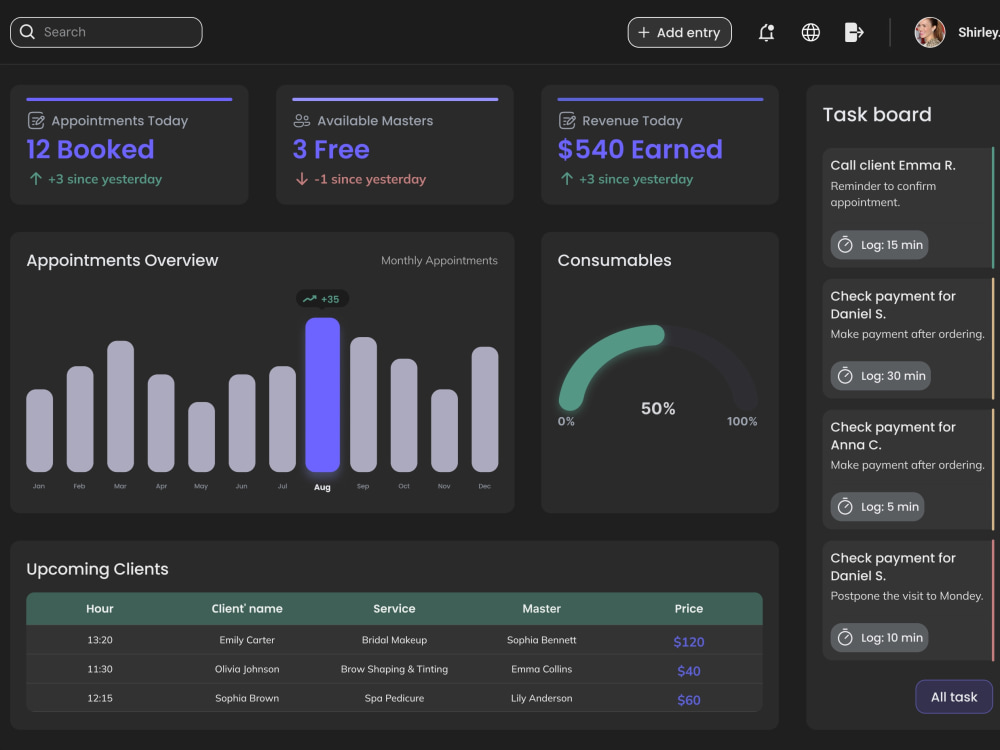Click the $60 price value
The image size is (1000, 750).
pos(689,700)
